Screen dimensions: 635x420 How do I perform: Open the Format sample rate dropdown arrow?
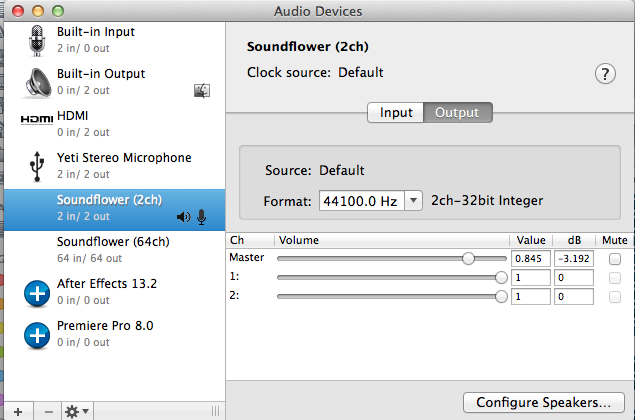[x=413, y=200]
